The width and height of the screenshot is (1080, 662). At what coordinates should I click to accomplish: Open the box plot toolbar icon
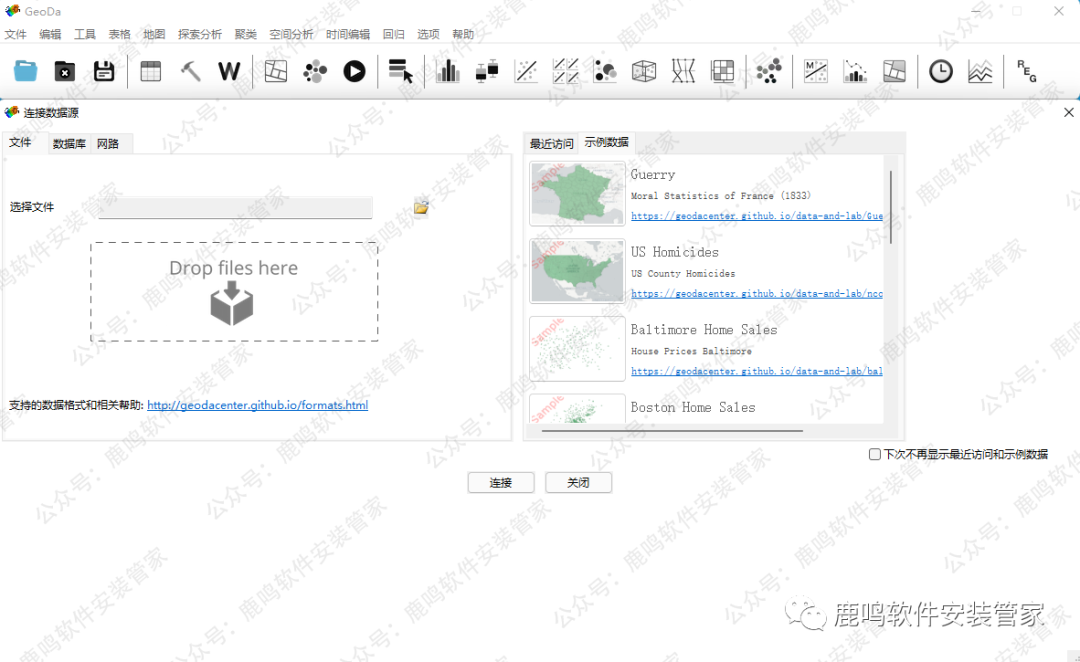click(487, 71)
